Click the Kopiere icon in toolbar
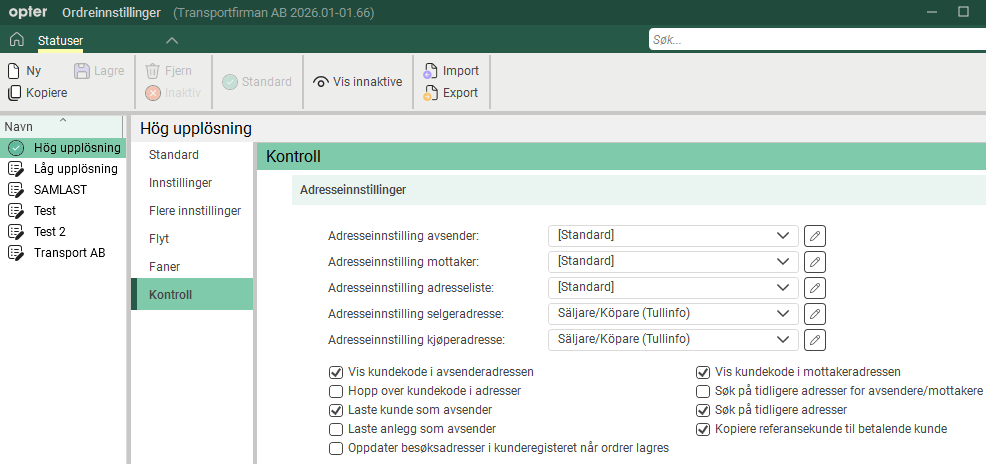986x464 pixels. (x=14, y=93)
